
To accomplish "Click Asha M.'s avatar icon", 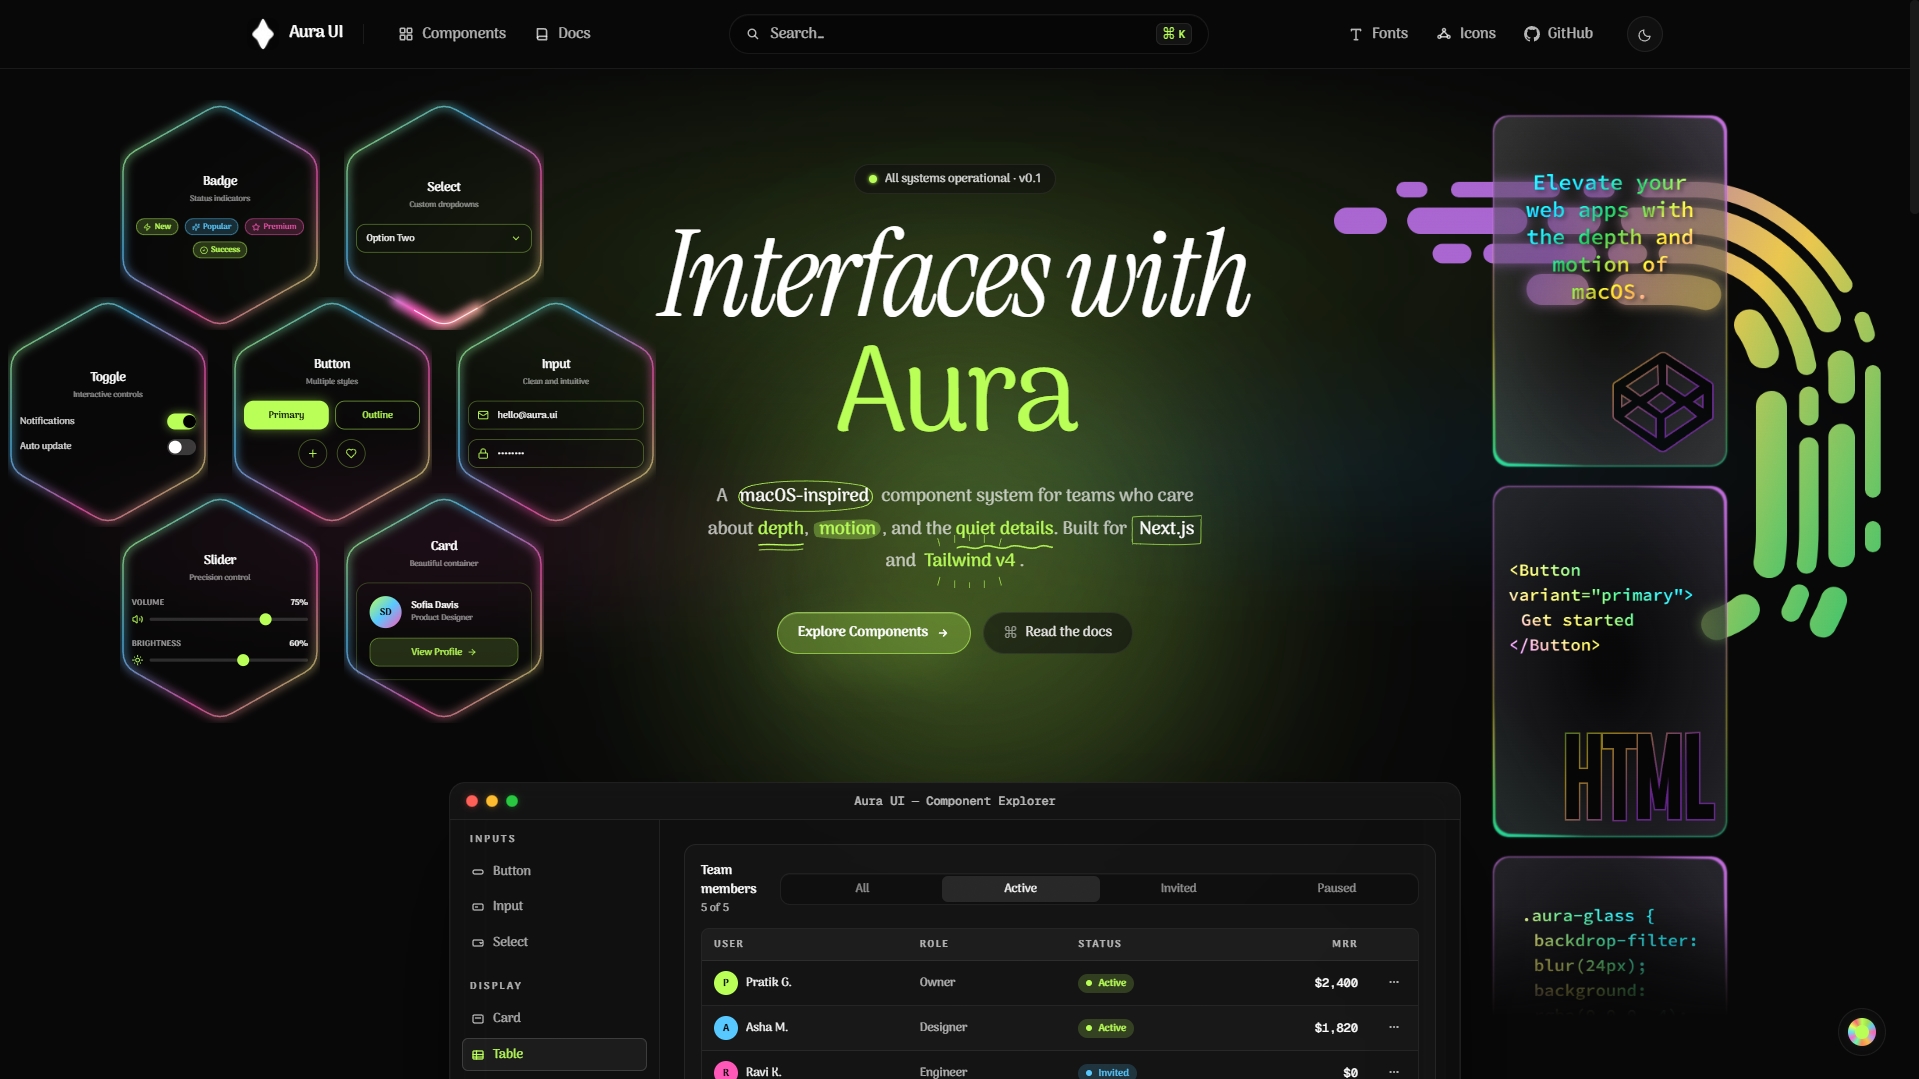I will click(725, 1028).
